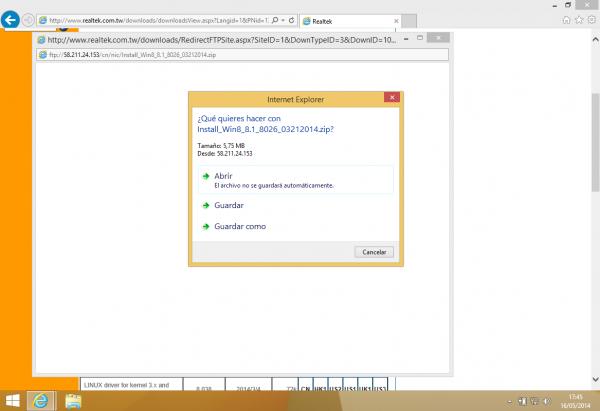This screenshot has width=600, height=411.
Task: Click the Desde 58.211.24.153 text
Action: coord(225,153)
